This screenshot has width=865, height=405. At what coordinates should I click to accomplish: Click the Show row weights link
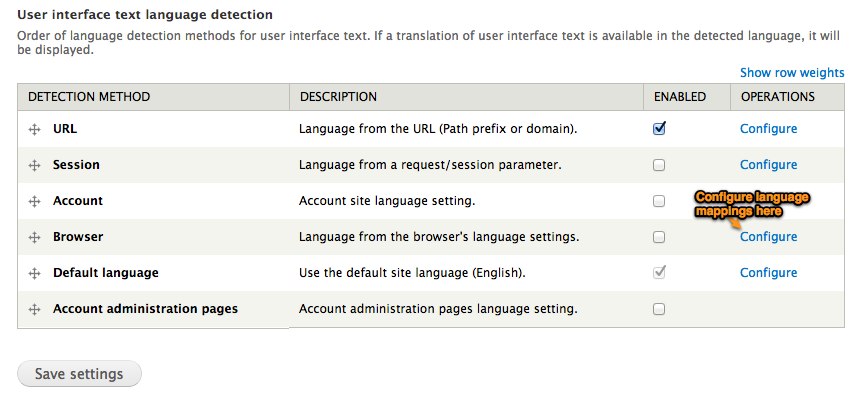[x=792, y=73]
